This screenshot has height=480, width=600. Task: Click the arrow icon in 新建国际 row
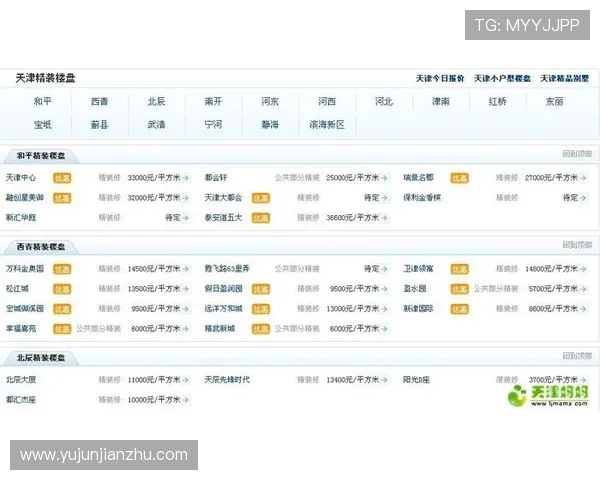583,309
